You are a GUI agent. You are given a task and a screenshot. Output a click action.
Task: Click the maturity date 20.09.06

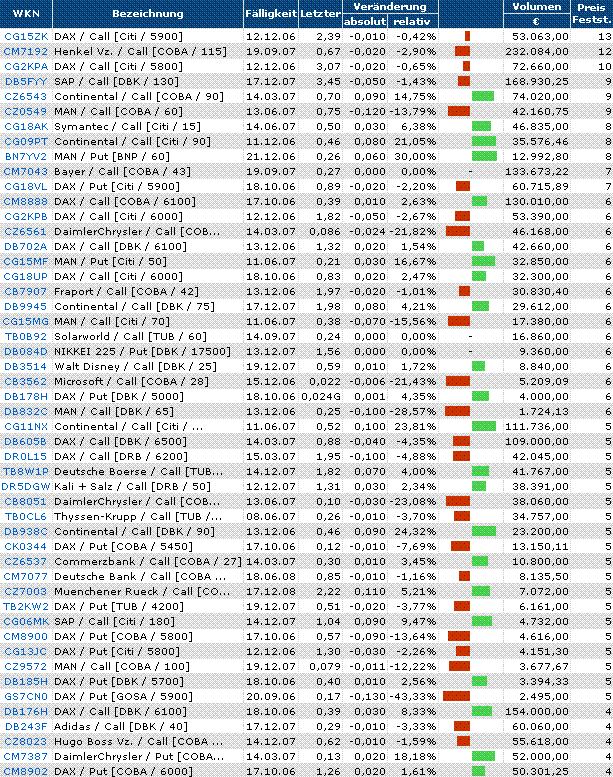click(x=271, y=696)
